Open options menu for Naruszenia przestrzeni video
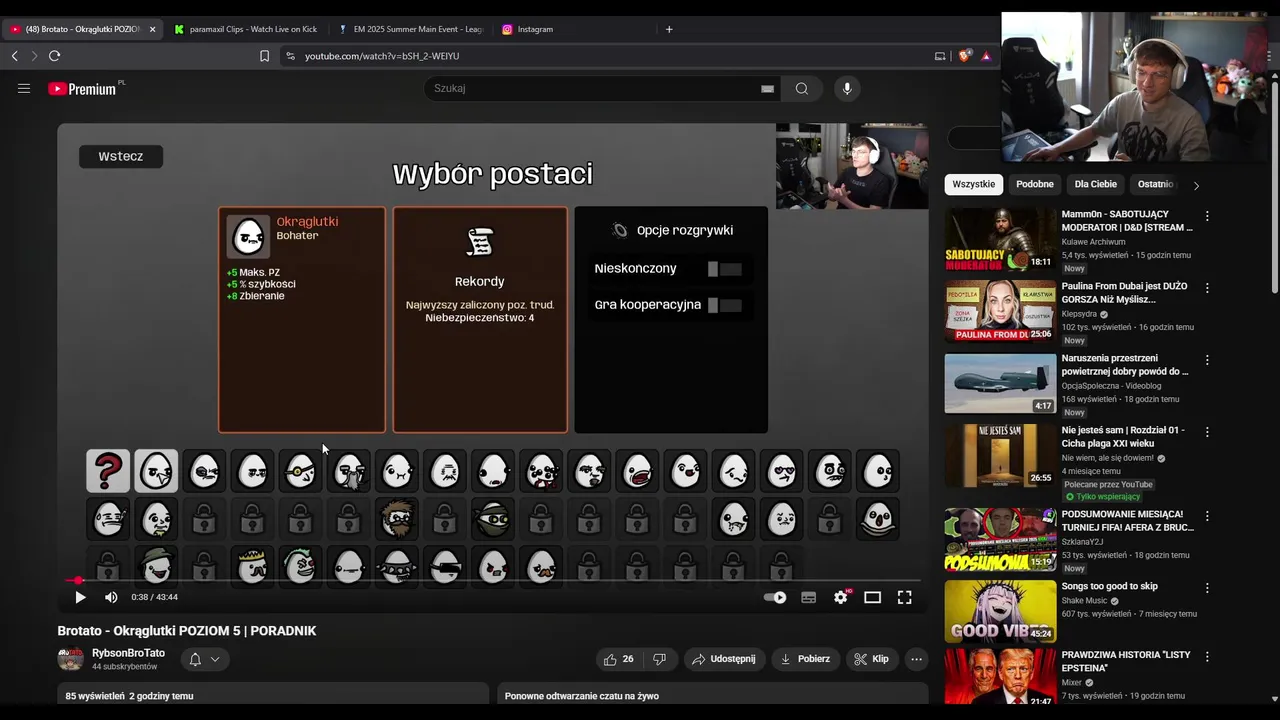Viewport: 1280px width, 720px height. (x=1207, y=360)
